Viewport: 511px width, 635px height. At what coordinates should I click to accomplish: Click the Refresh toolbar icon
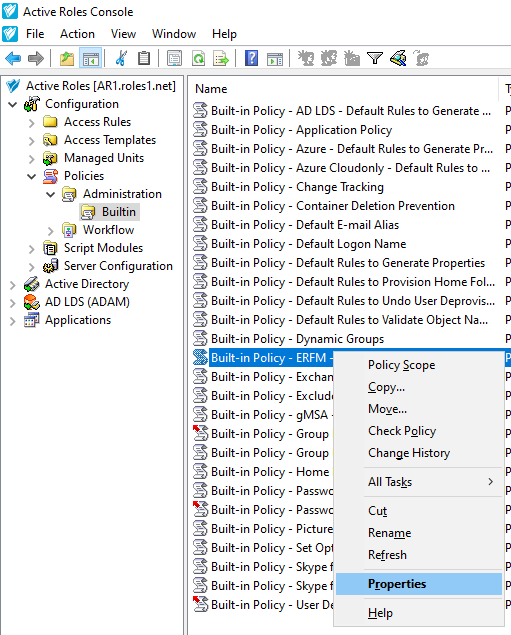pos(198,58)
